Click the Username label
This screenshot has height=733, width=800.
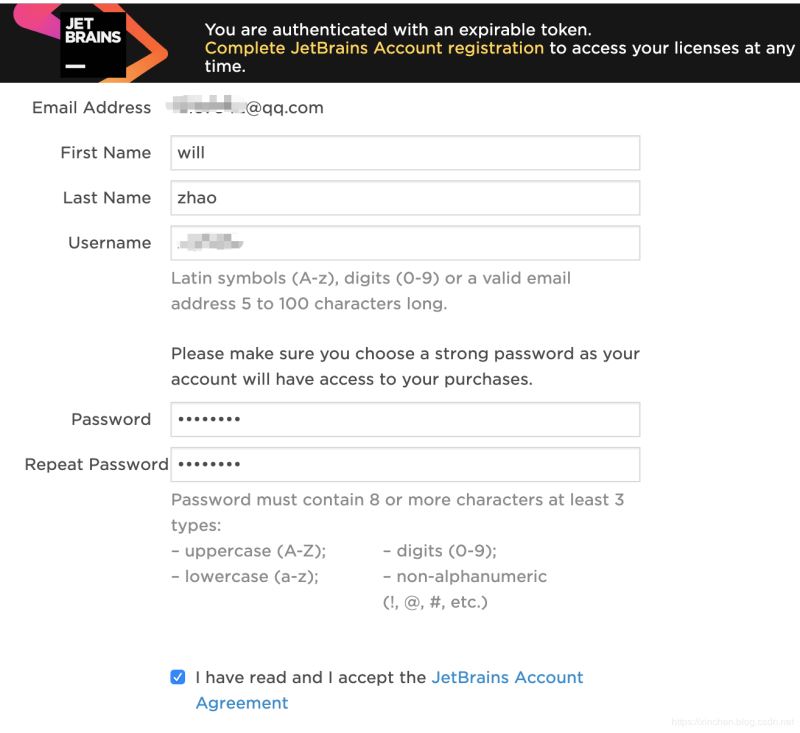pos(109,242)
